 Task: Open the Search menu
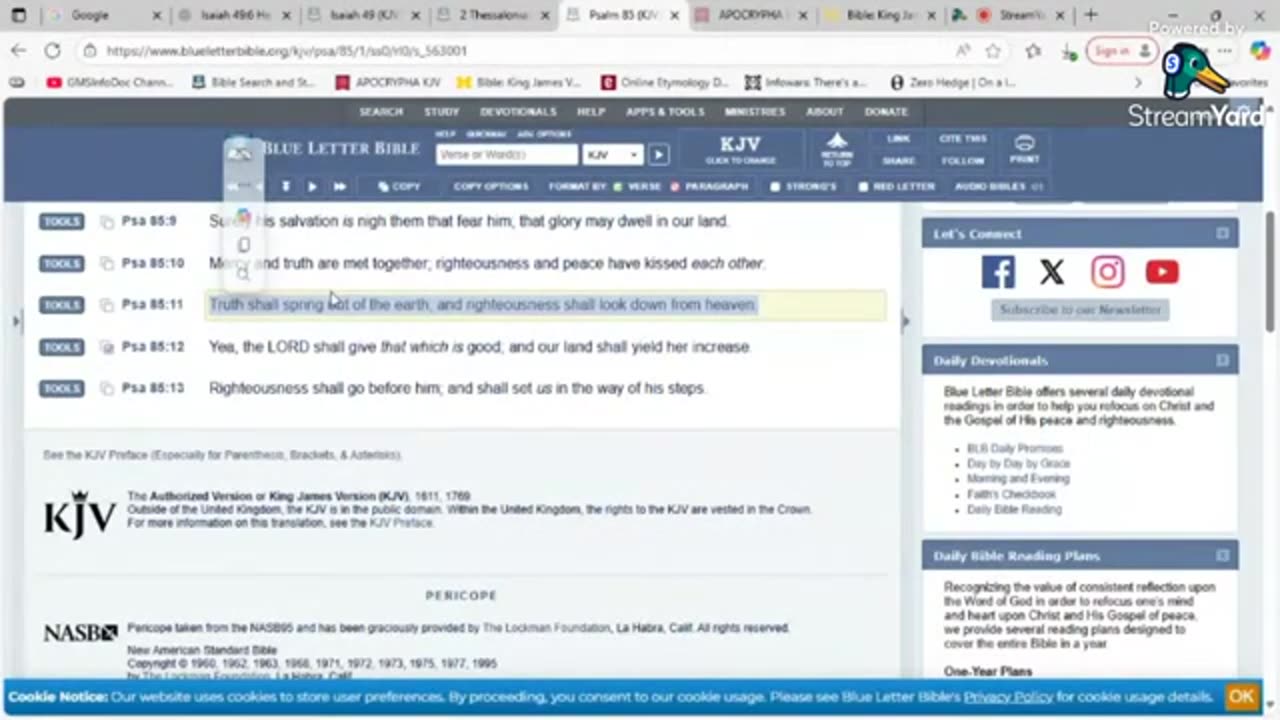click(x=381, y=112)
